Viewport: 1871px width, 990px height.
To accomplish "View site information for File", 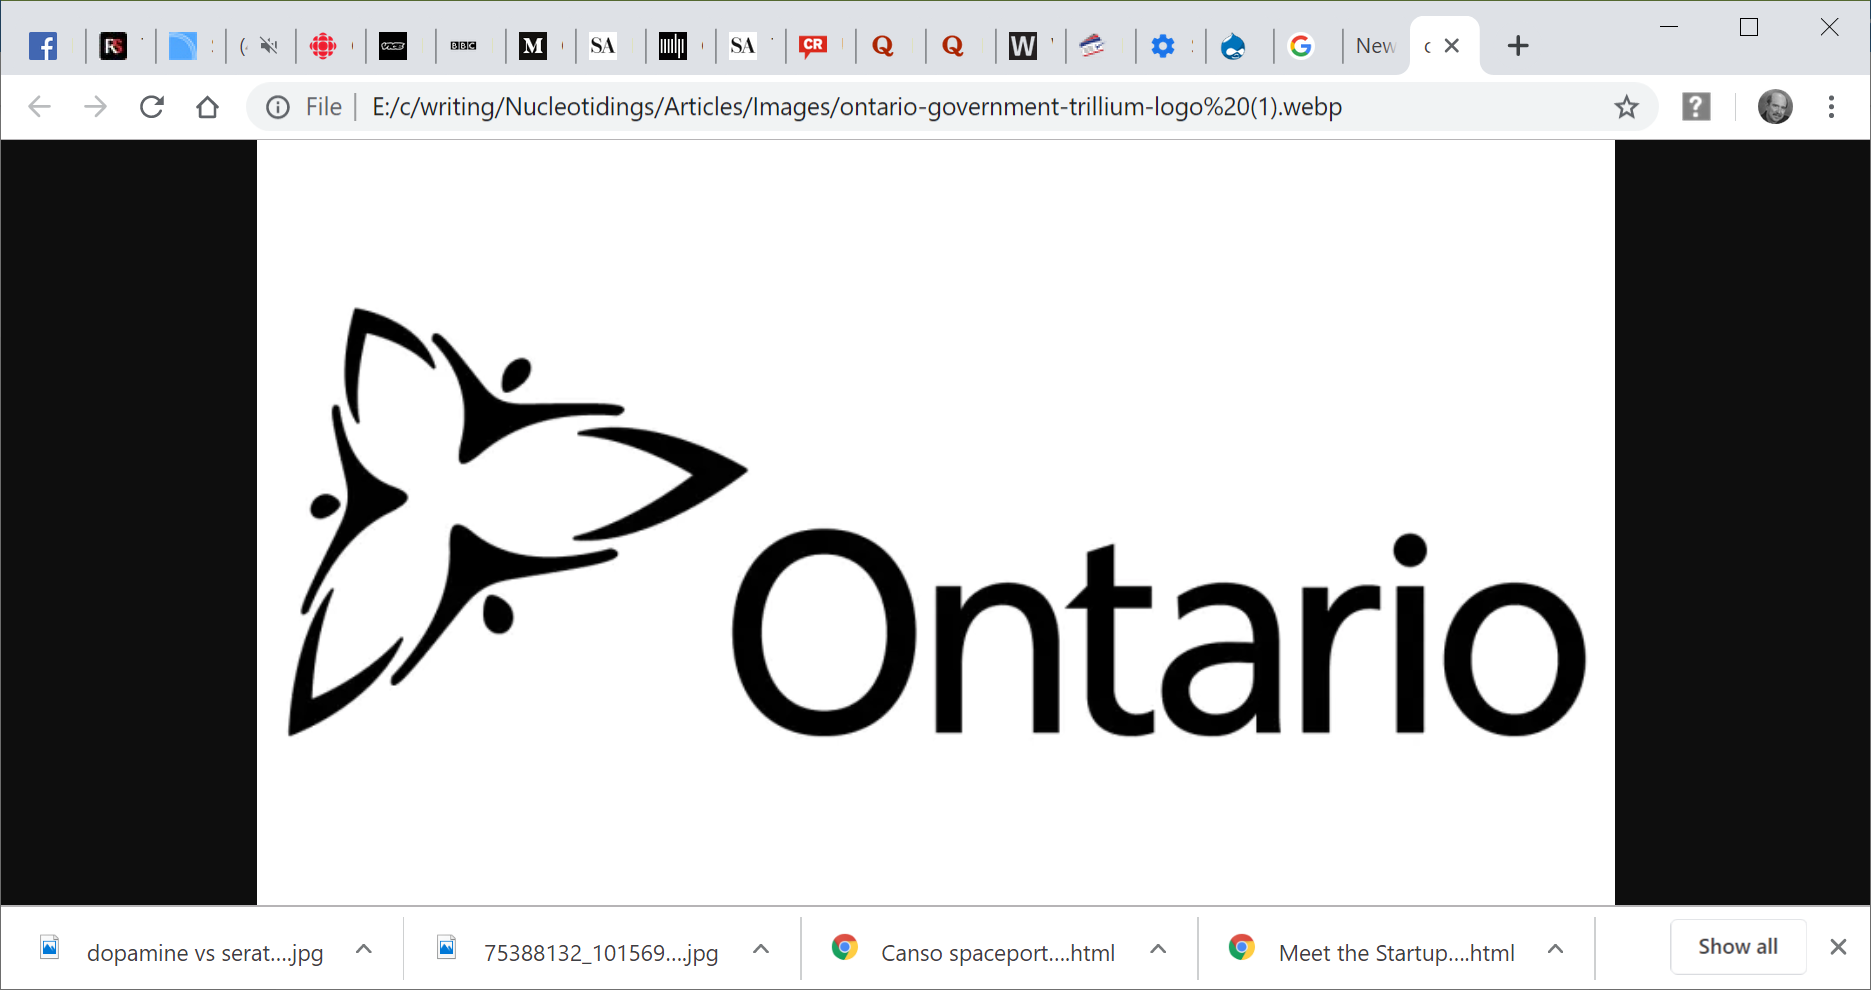I will [x=278, y=107].
